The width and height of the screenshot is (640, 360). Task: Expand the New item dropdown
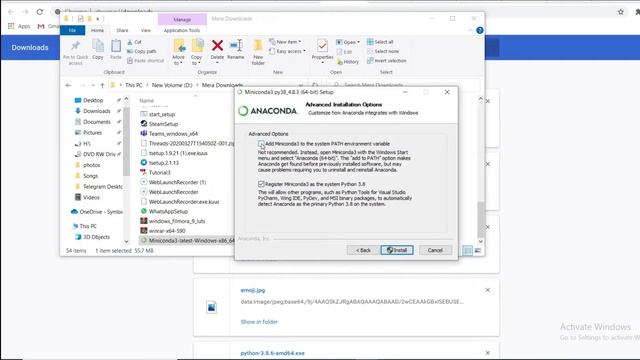pyautogui.click(x=285, y=42)
